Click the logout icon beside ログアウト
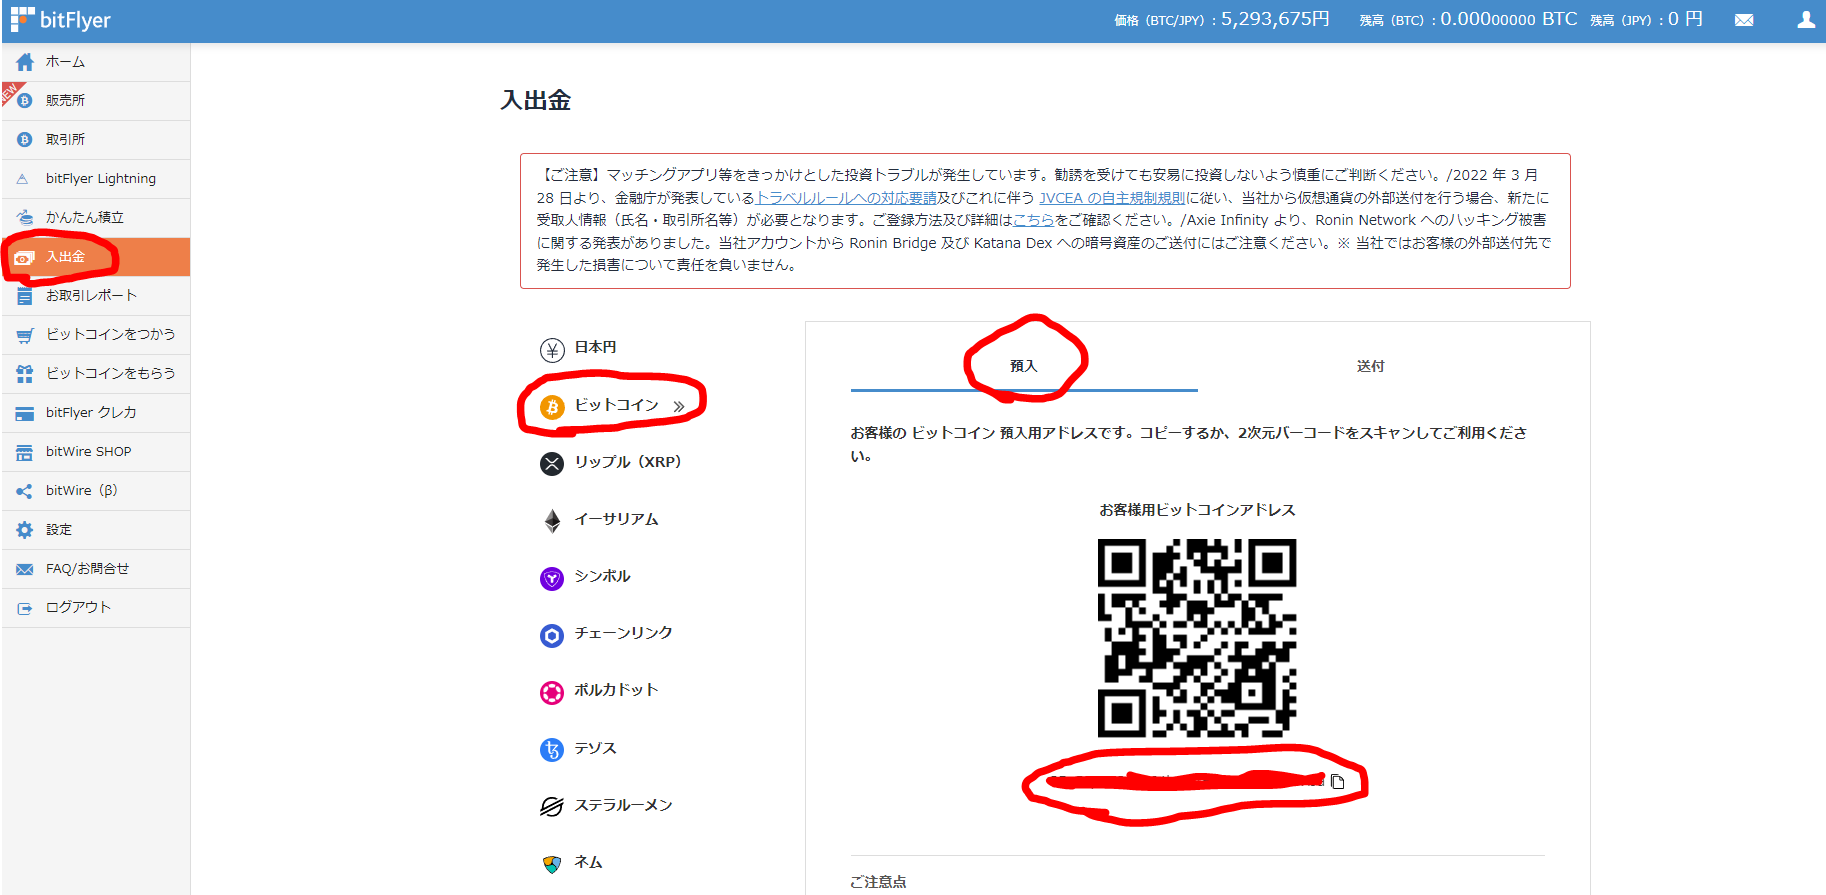1826x895 pixels. (x=25, y=608)
